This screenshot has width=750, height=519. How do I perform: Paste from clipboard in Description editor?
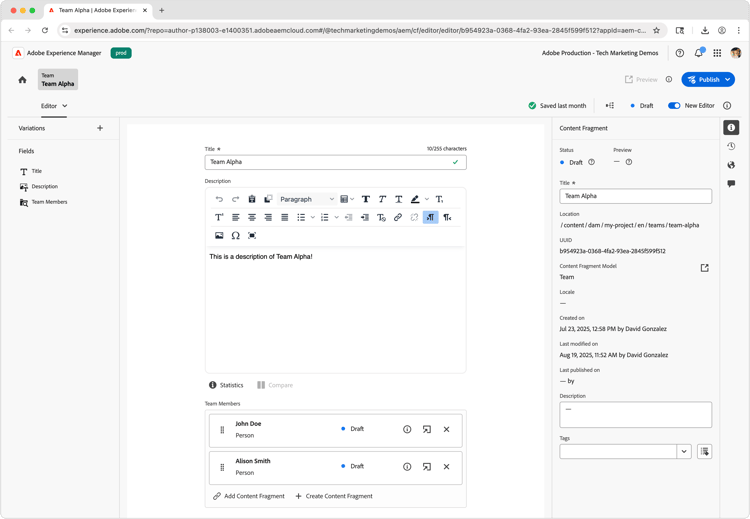[x=252, y=199]
